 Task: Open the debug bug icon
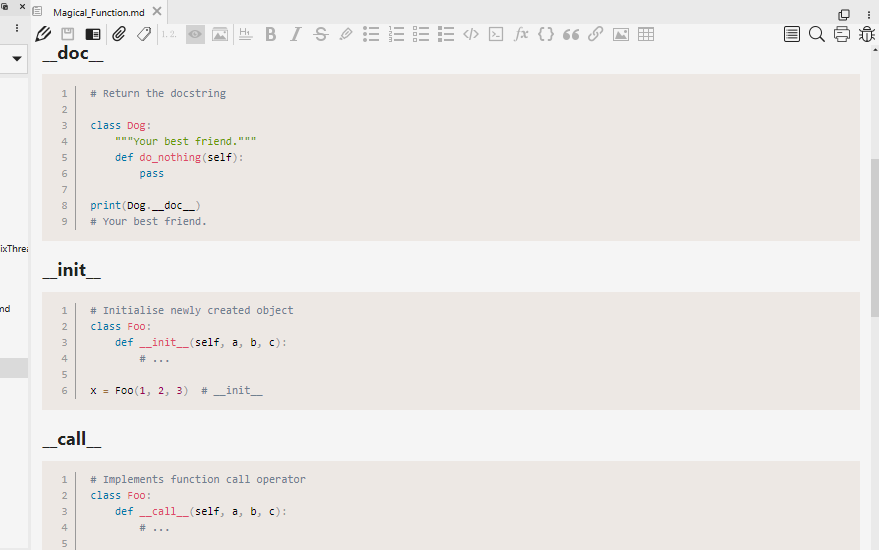867,34
